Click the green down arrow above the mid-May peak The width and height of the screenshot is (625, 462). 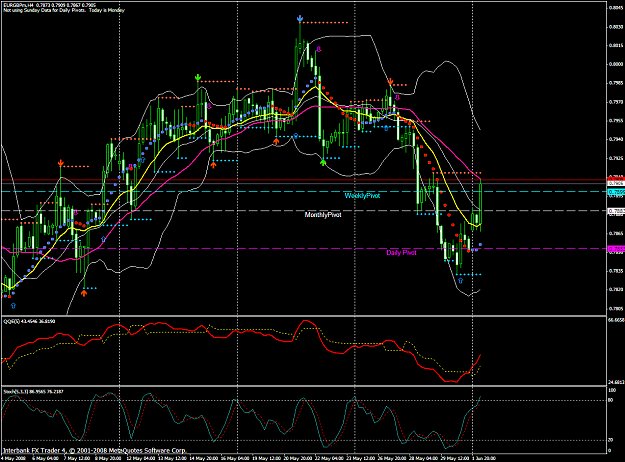pos(198,77)
